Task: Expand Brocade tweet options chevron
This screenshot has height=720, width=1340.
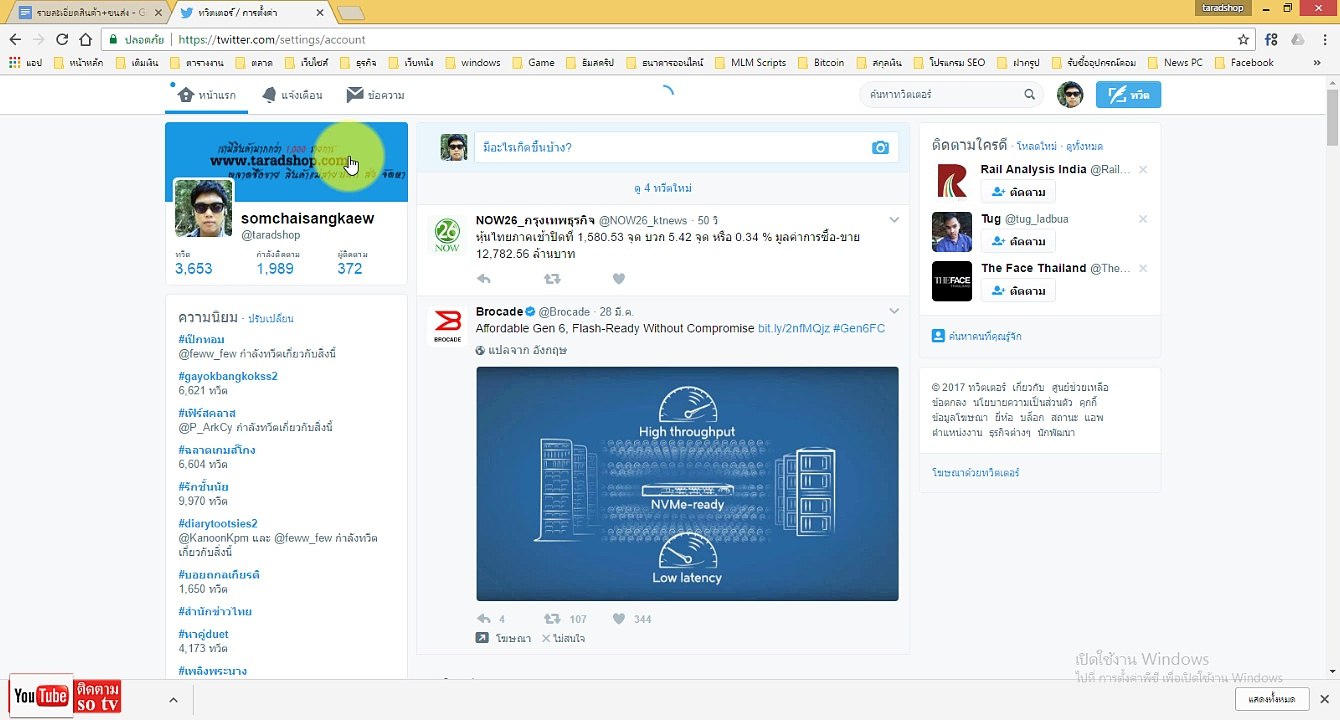Action: 894,311
